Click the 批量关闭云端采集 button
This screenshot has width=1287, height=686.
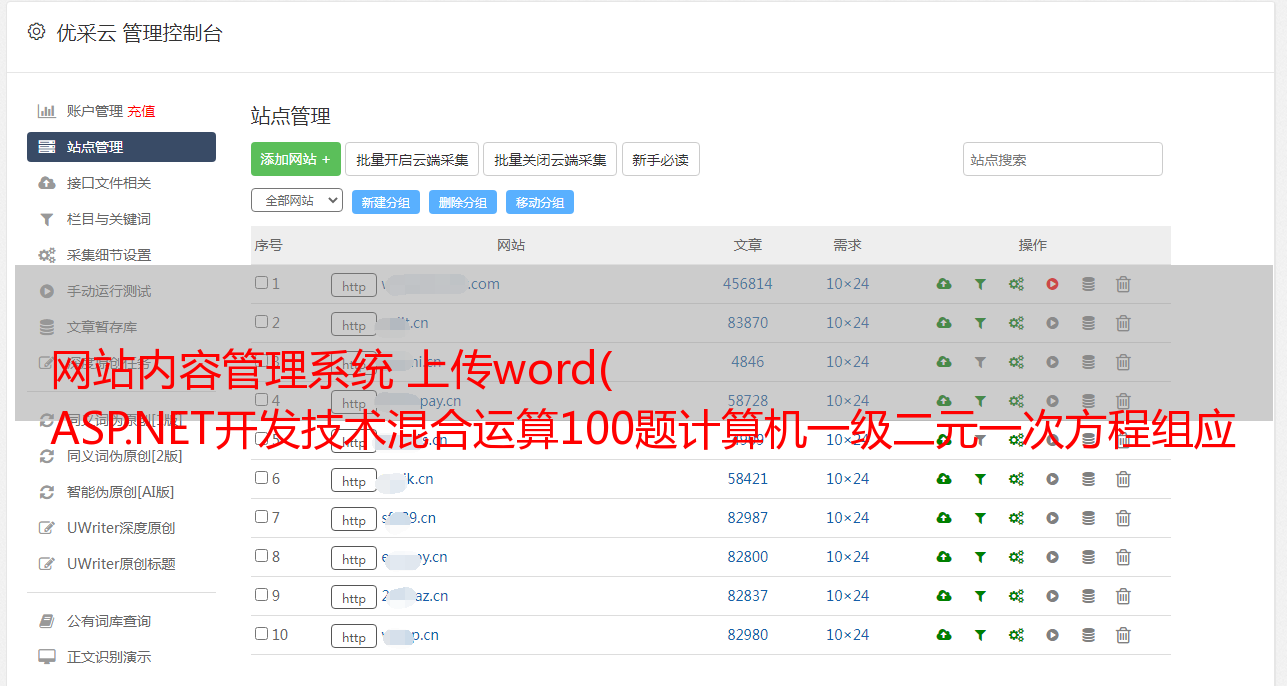(x=550, y=159)
